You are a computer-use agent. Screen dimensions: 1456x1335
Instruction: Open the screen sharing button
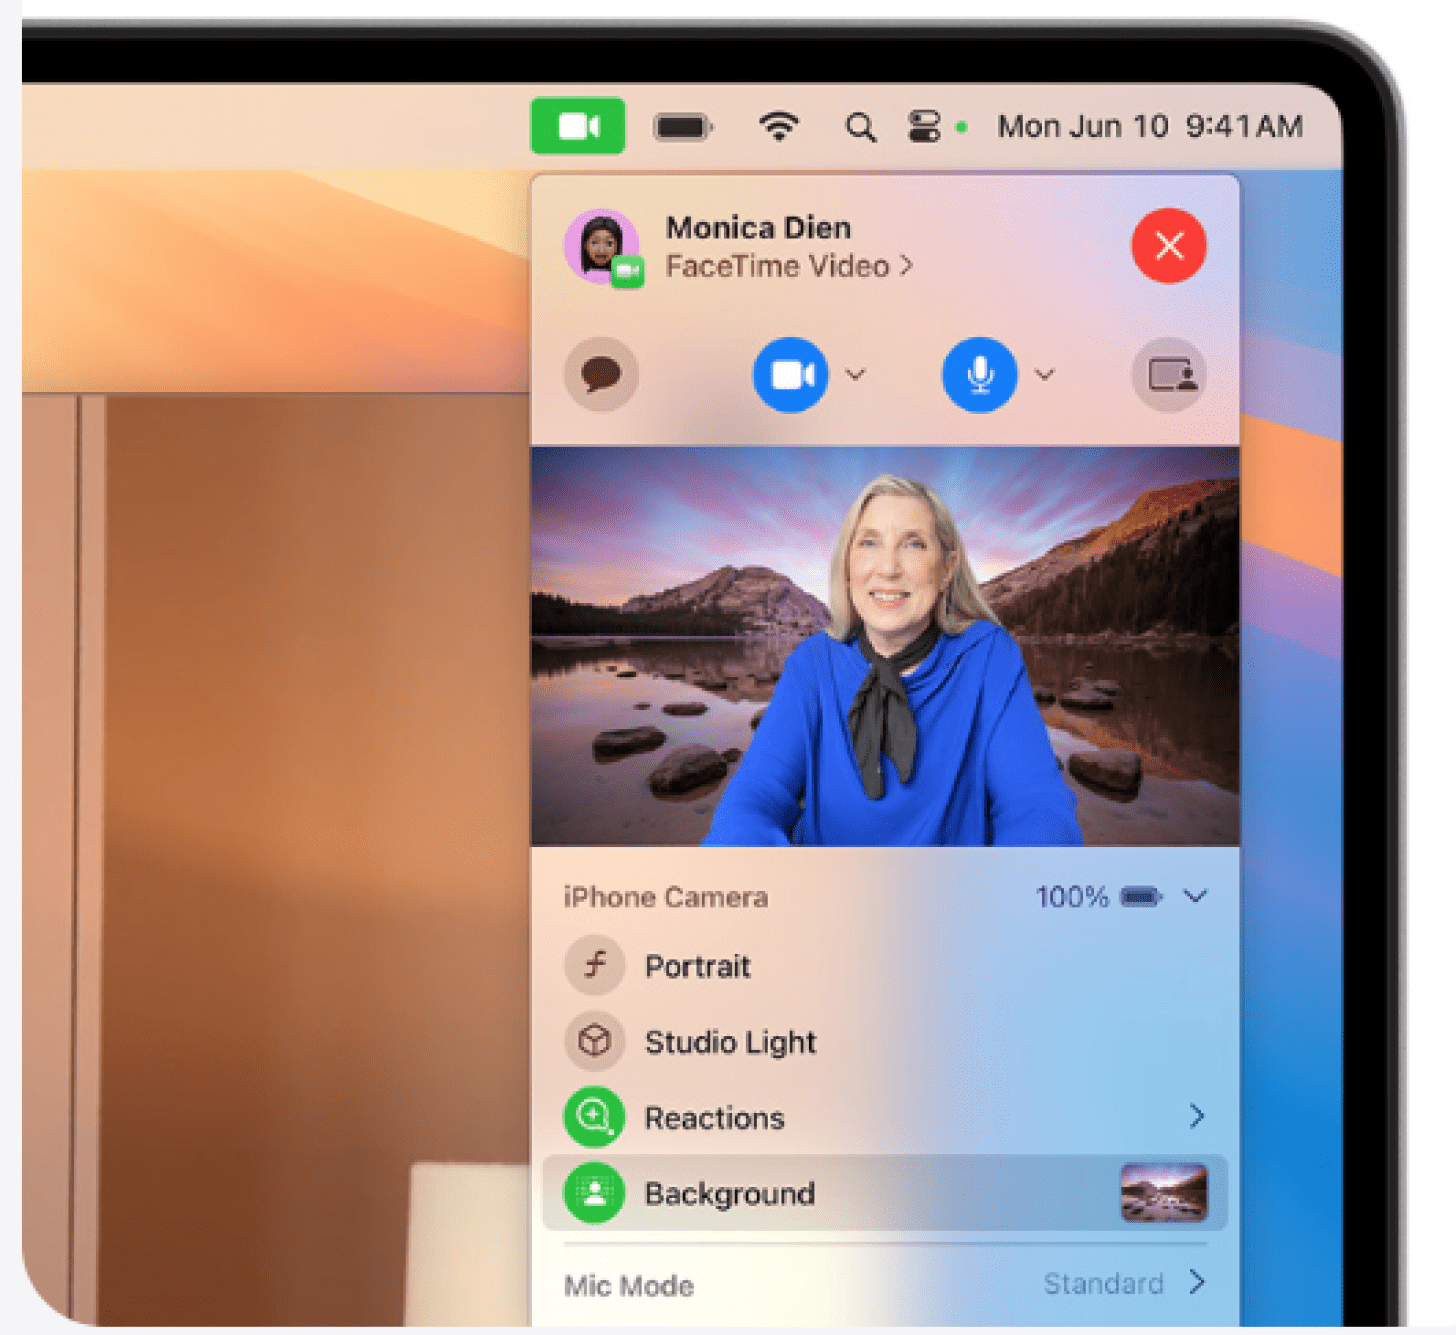[1169, 375]
